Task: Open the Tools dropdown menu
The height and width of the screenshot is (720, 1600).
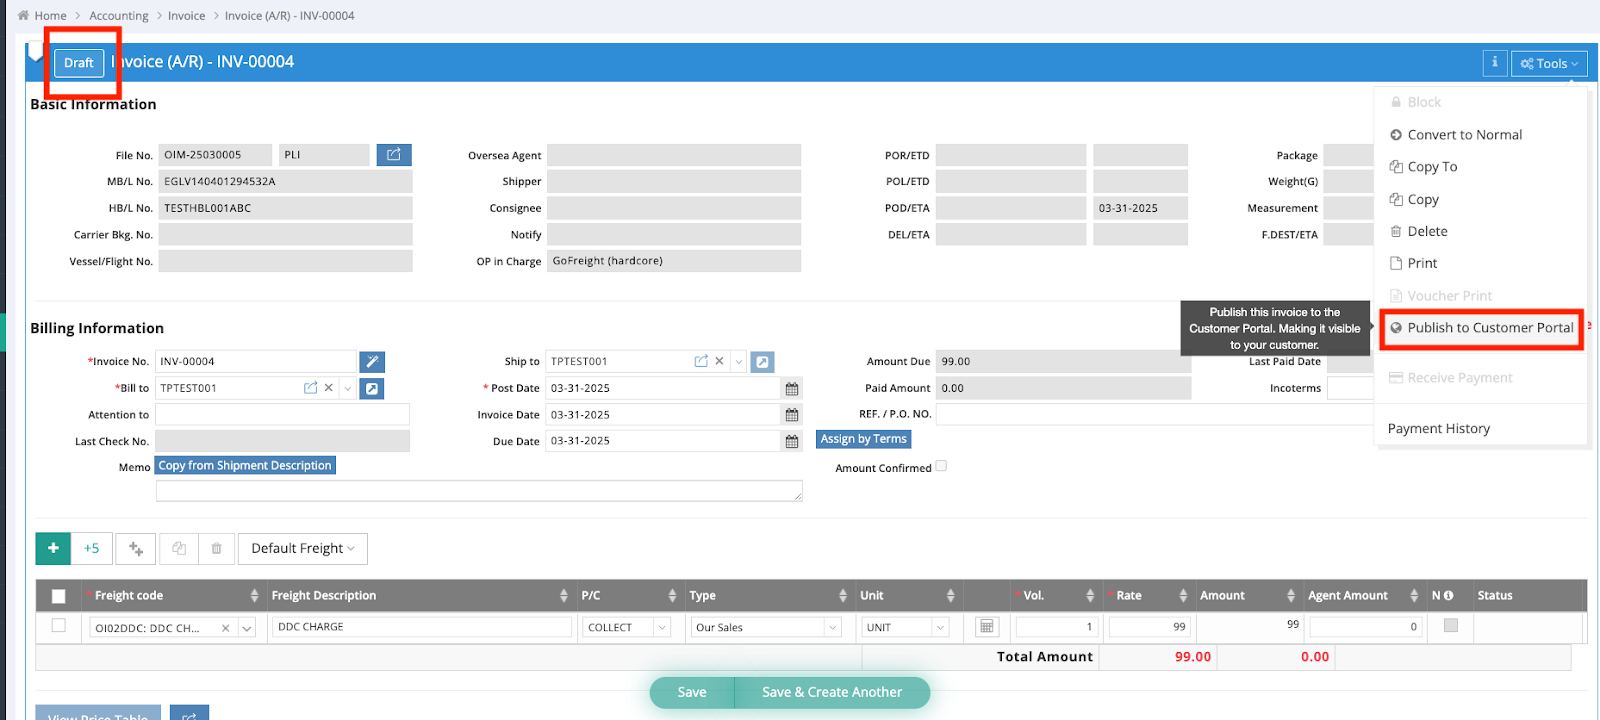Action: pos(1549,63)
